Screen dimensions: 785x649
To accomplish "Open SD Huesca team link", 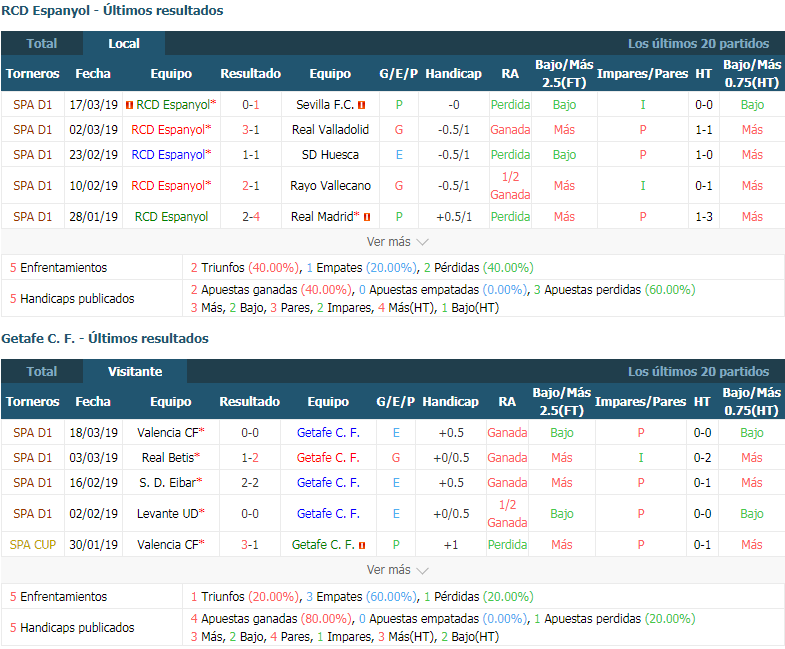I will tap(330, 155).
